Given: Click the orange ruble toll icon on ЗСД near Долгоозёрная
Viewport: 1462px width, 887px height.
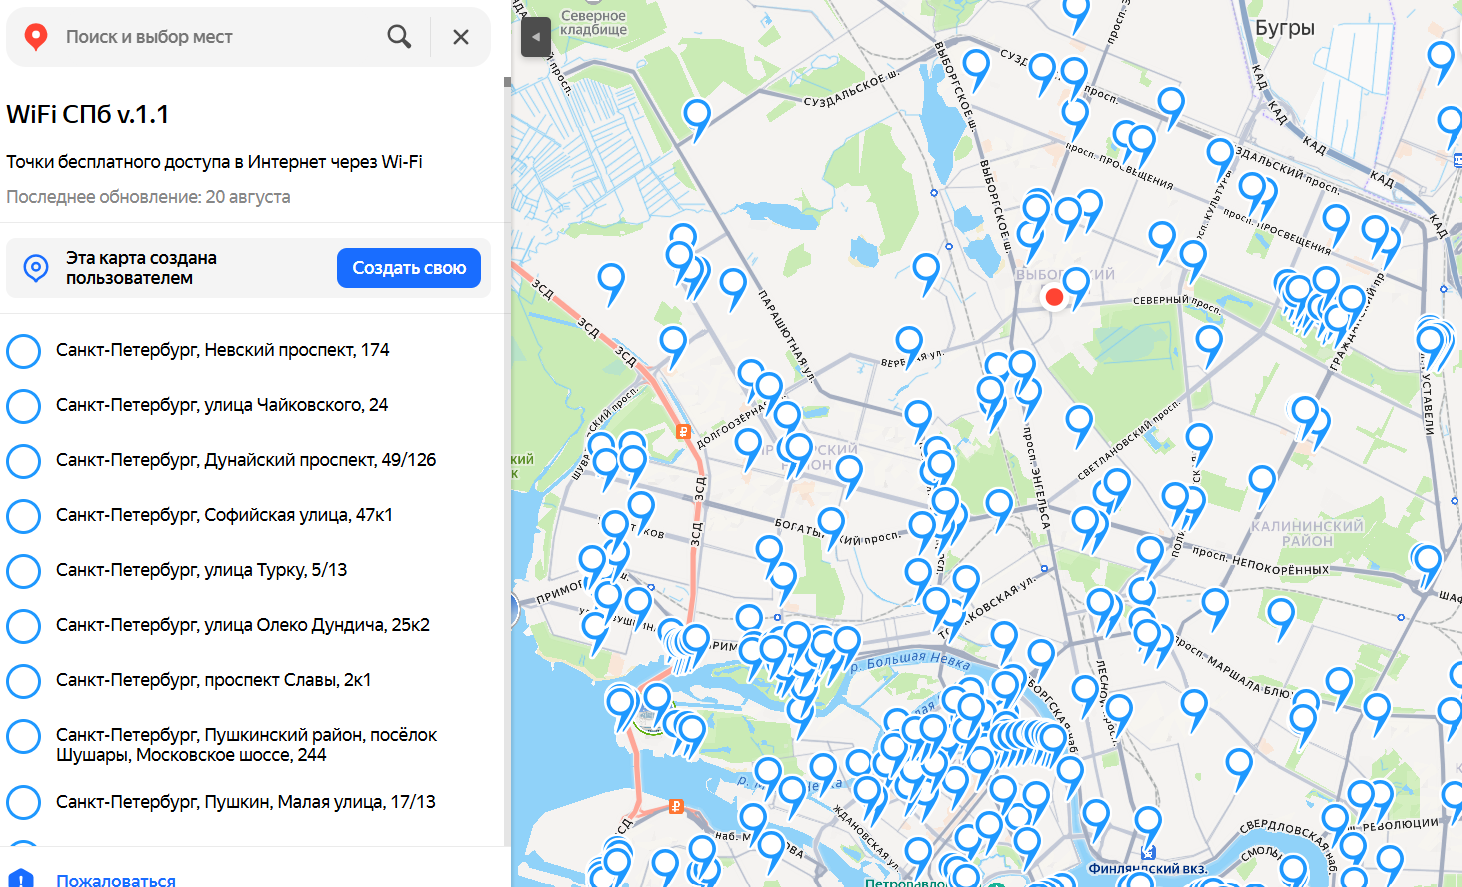Looking at the screenshot, I should click(x=683, y=432).
